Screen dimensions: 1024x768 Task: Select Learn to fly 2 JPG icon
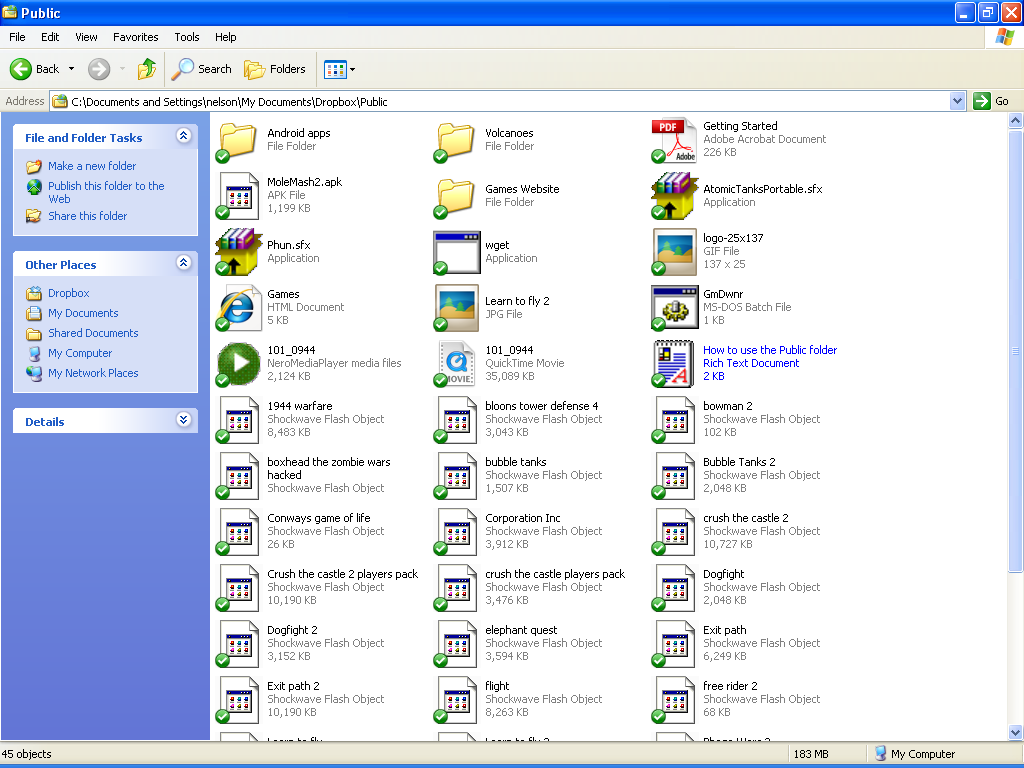pos(456,308)
